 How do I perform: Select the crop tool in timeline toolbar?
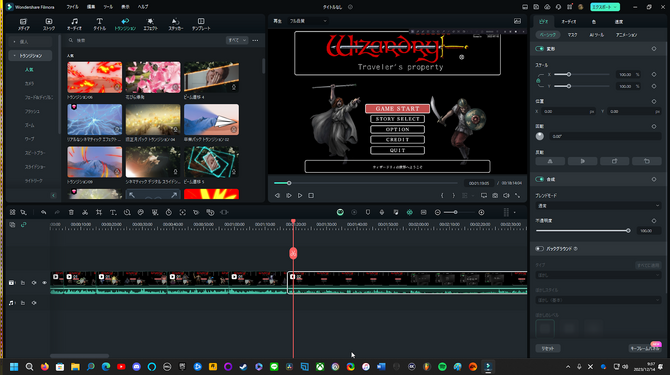click(x=99, y=212)
